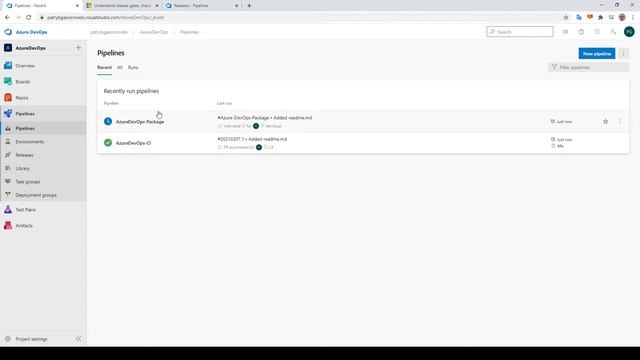
Task: Switch to the Runs tab
Action: coord(133,67)
